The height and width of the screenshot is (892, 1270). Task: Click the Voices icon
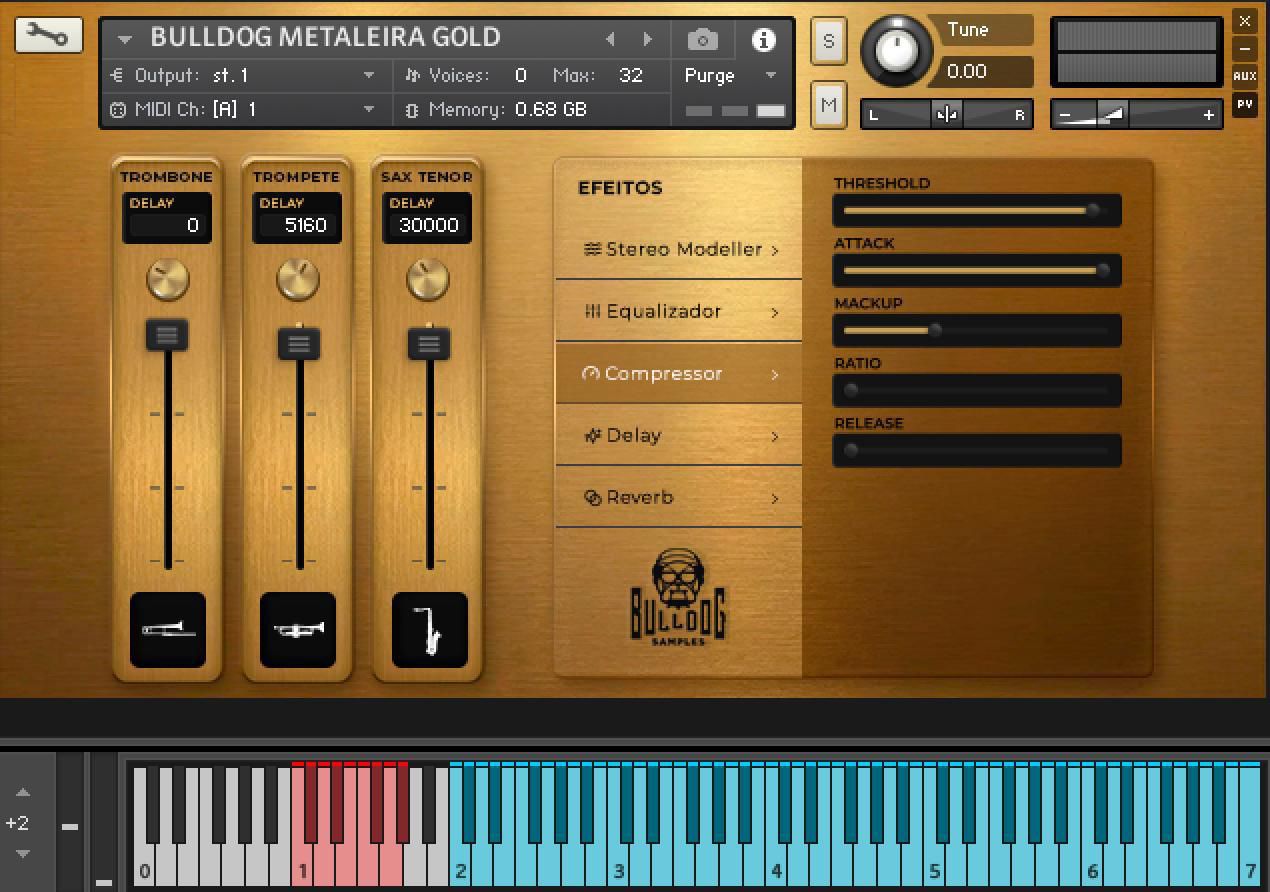pyautogui.click(x=413, y=75)
